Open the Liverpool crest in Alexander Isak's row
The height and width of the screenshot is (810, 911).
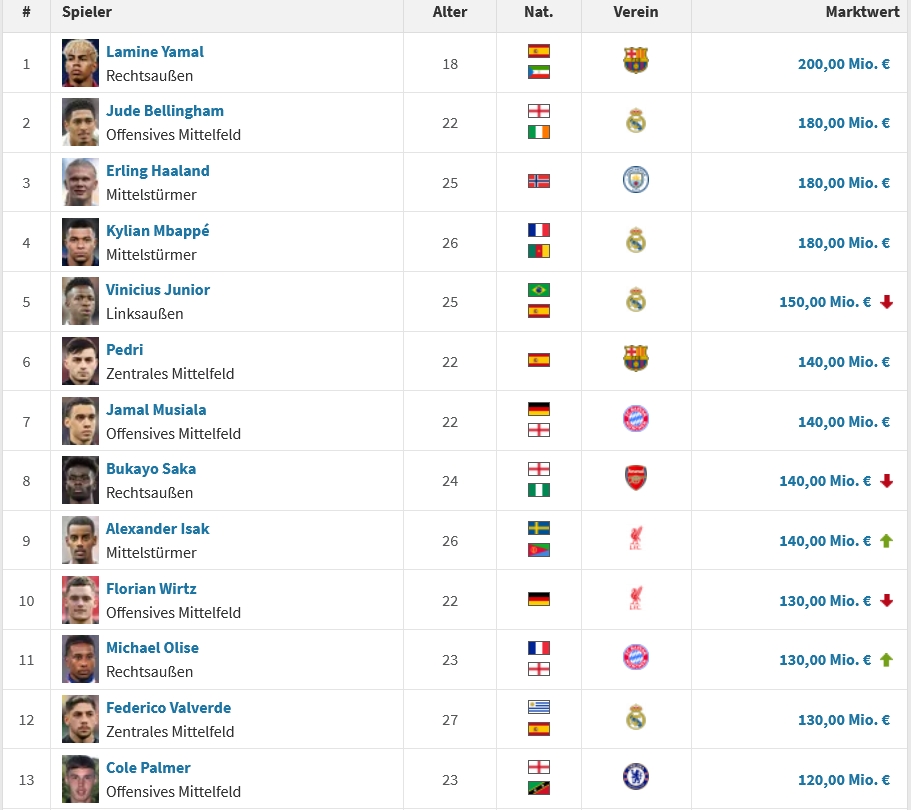point(636,539)
